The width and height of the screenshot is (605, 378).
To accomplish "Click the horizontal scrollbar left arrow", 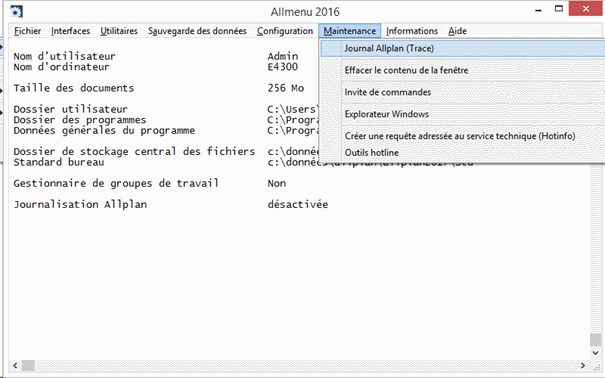I will click(15, 365).
